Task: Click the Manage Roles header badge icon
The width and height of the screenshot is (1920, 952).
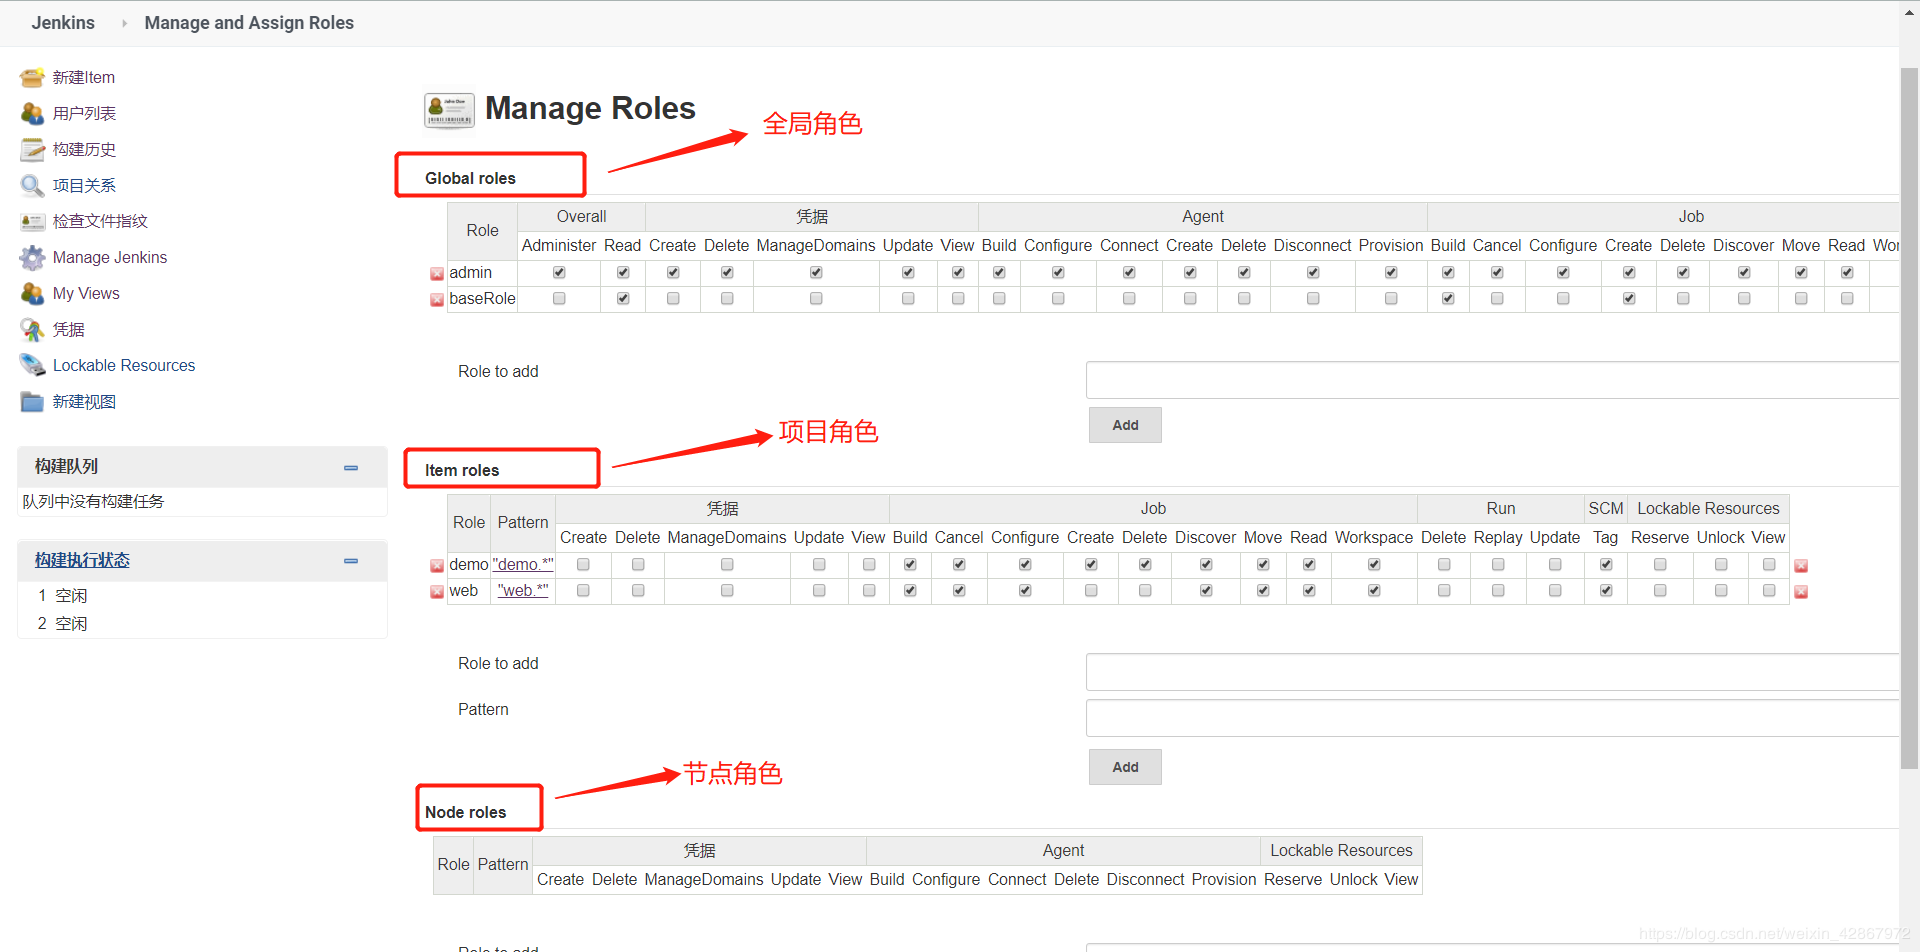Action: coord(449,110)
